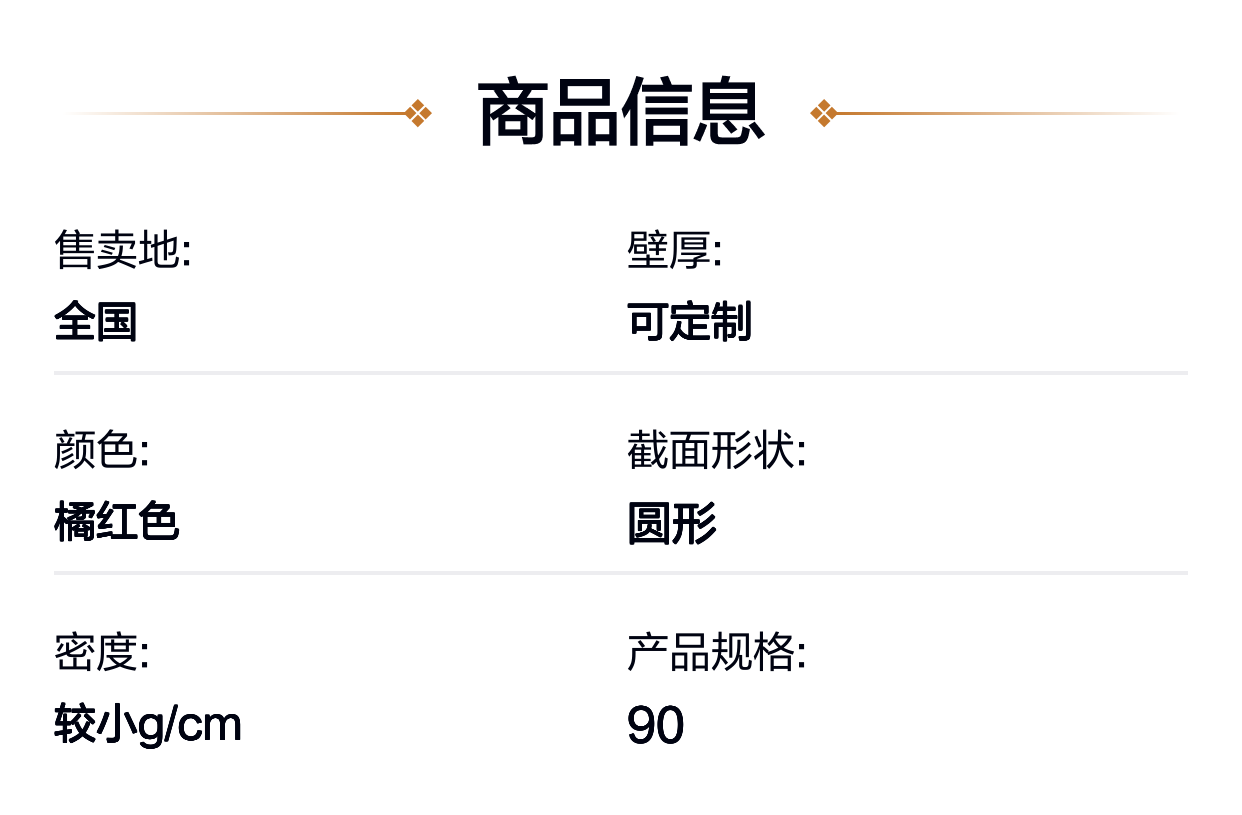Click the 全国 value text
1242x815 pixels.
[95, 322]
